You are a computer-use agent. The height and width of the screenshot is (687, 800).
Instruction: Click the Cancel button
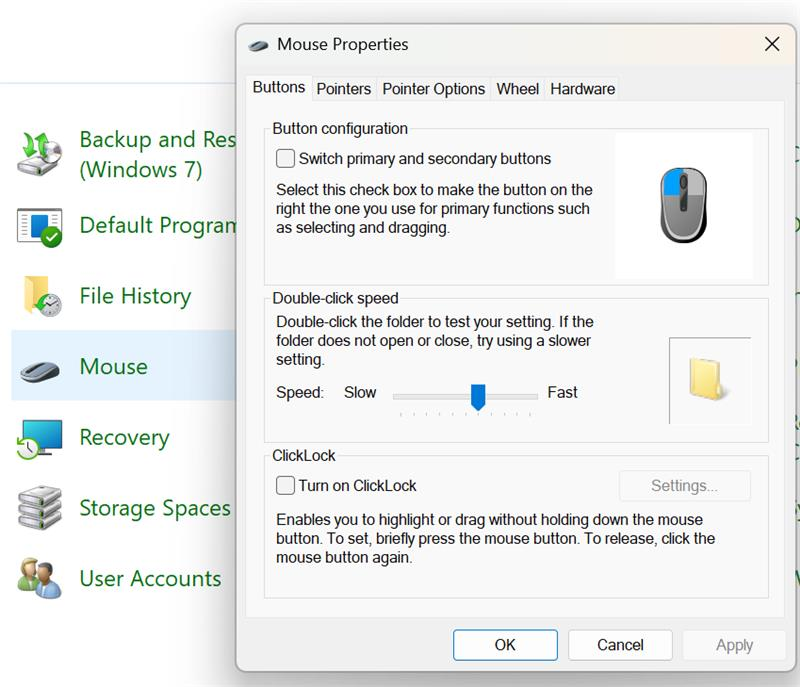tap(620, 645)
